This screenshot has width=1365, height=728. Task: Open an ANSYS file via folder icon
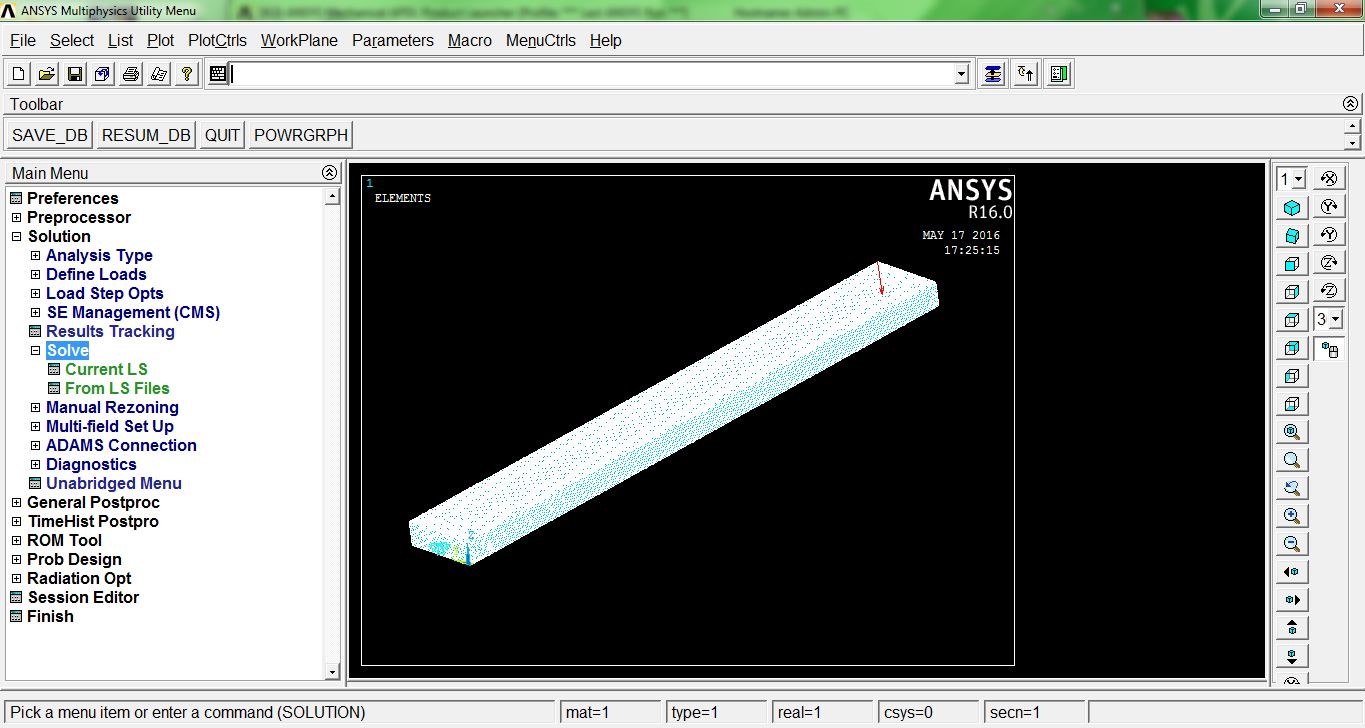click(x=47, y=74)
